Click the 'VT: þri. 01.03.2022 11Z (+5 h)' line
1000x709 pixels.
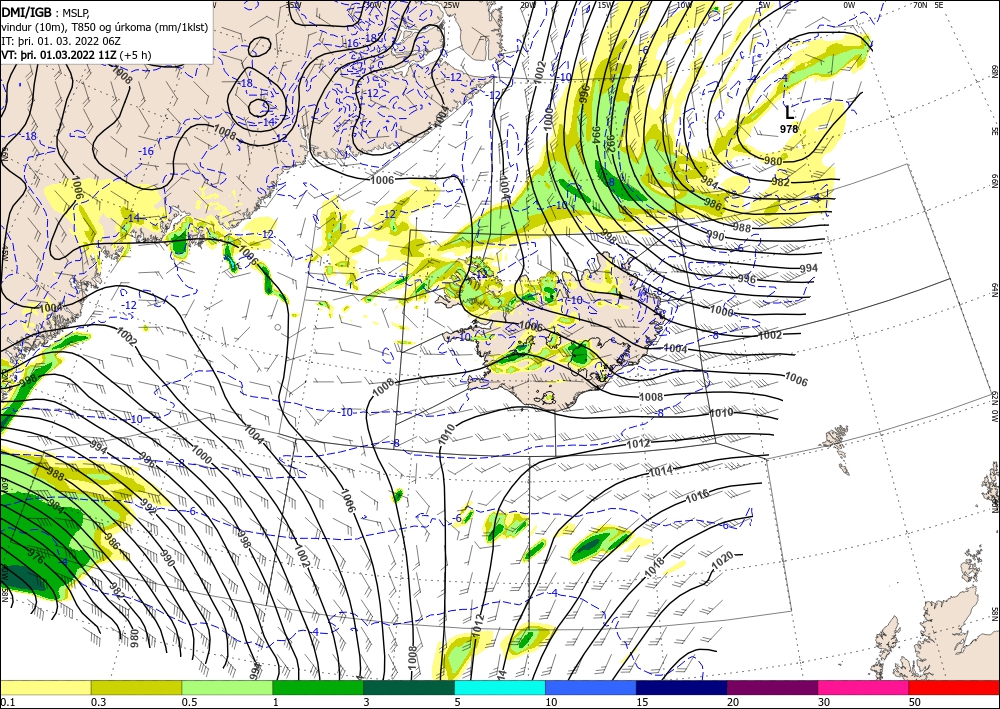pos(76,55)
